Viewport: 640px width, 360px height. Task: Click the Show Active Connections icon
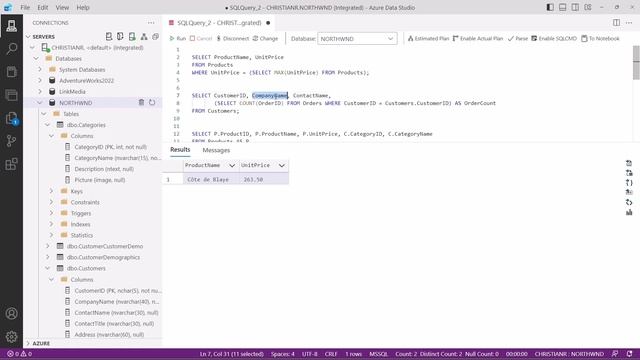point(132,37)
